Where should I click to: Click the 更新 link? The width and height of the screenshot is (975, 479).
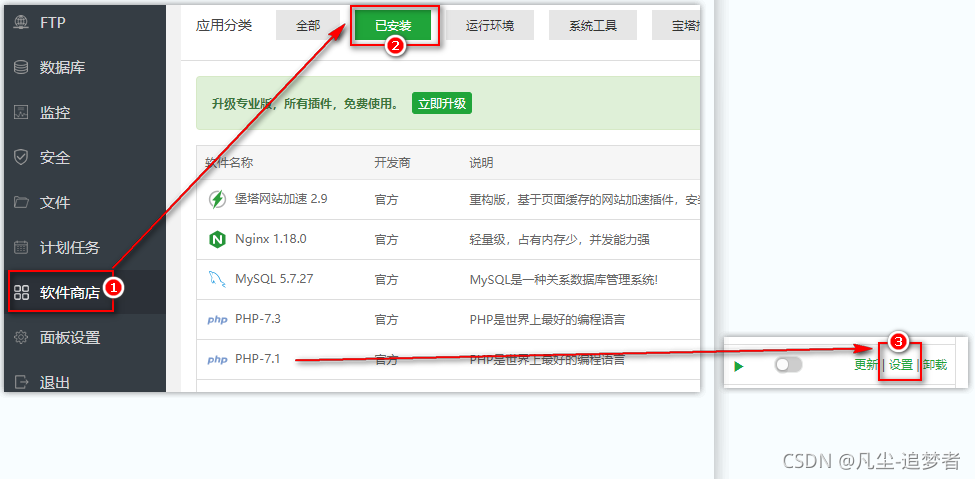click(866, 365)
